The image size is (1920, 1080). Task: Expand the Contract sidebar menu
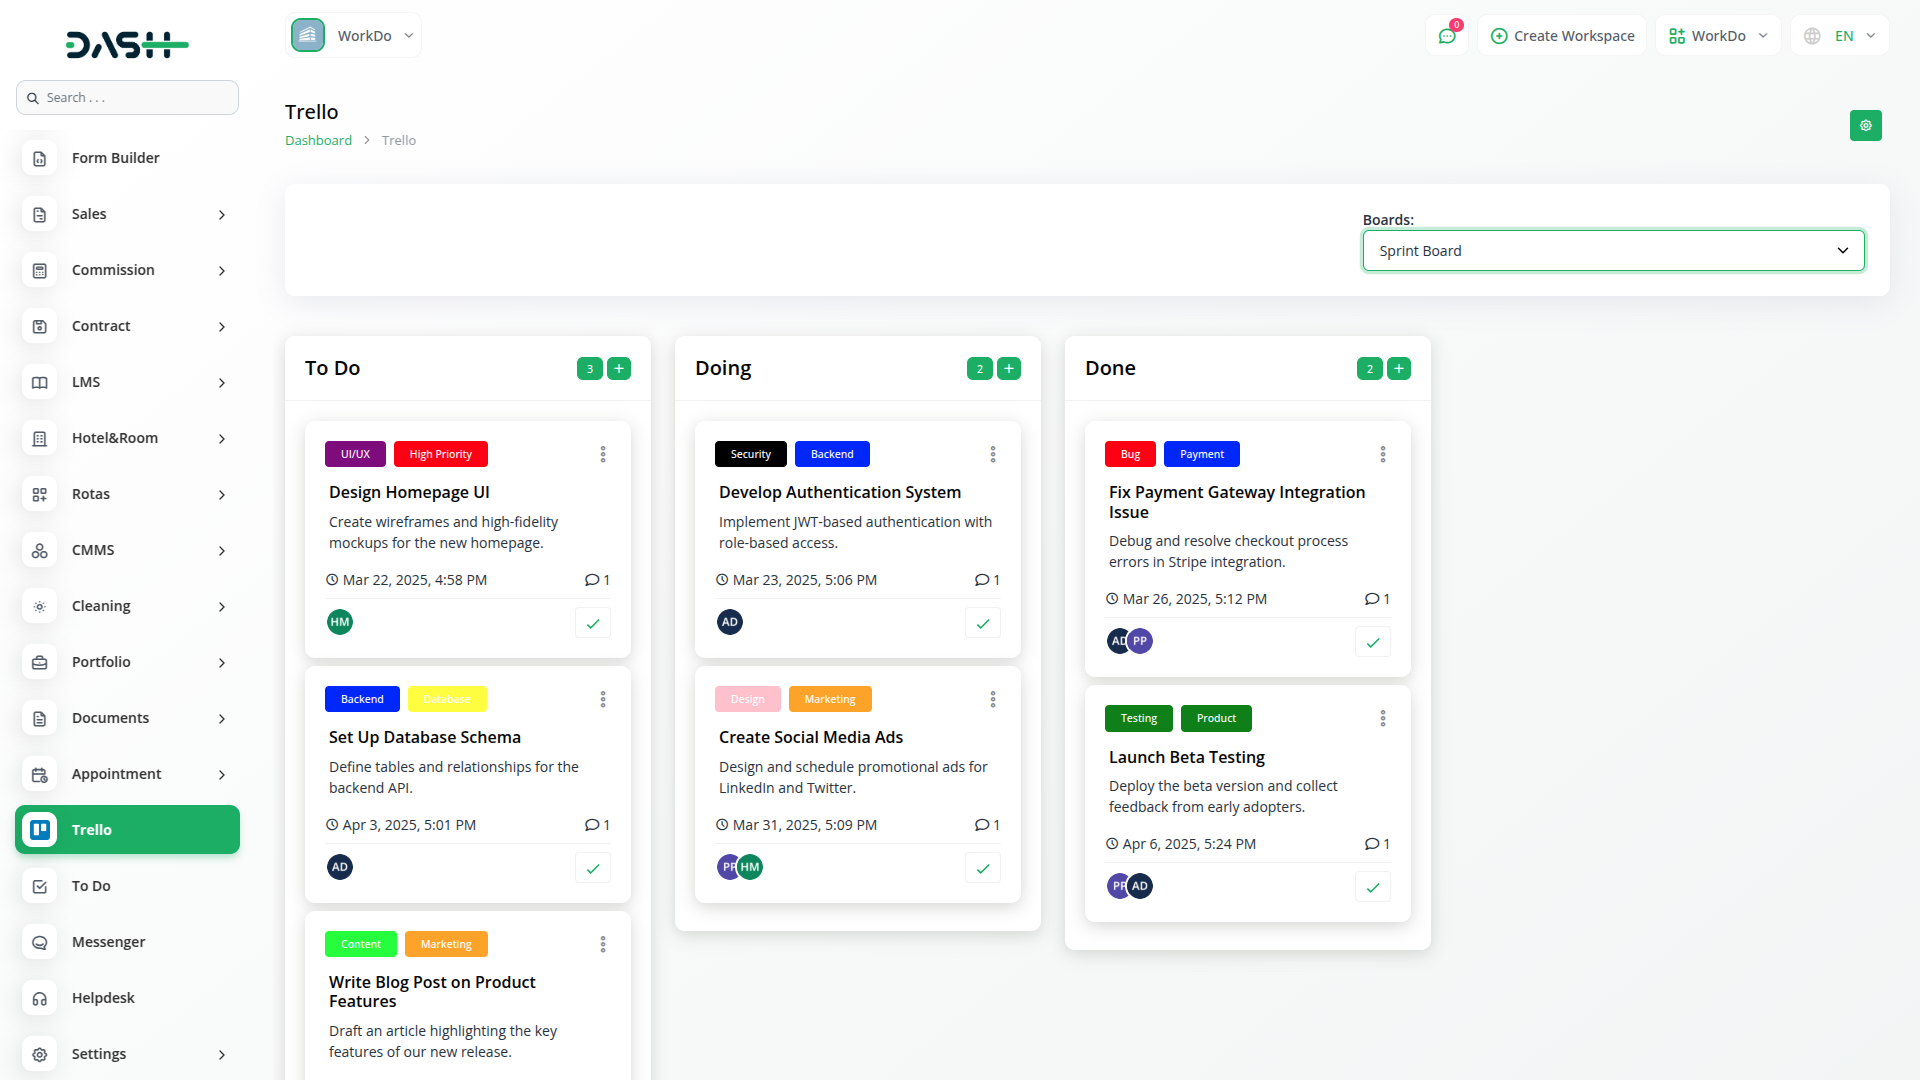click(x=127, y=326)
